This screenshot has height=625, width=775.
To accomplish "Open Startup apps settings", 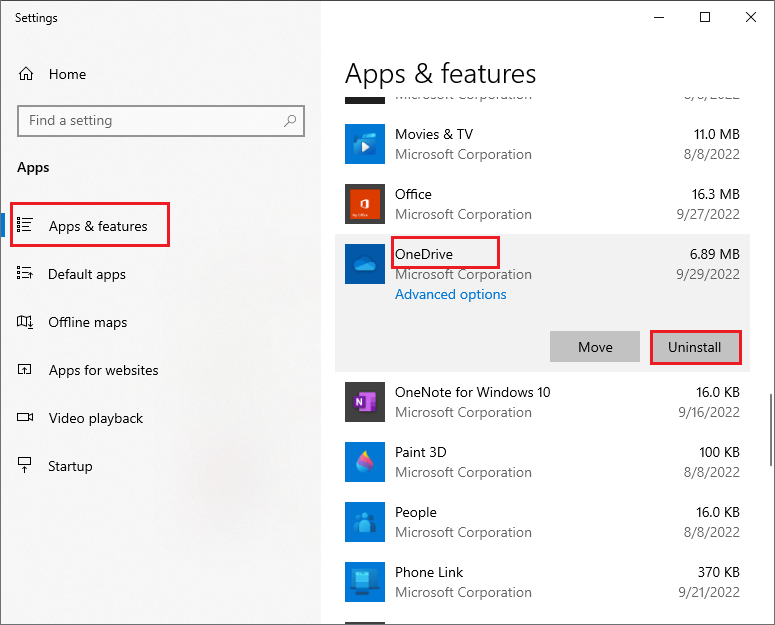I will 70,466.
